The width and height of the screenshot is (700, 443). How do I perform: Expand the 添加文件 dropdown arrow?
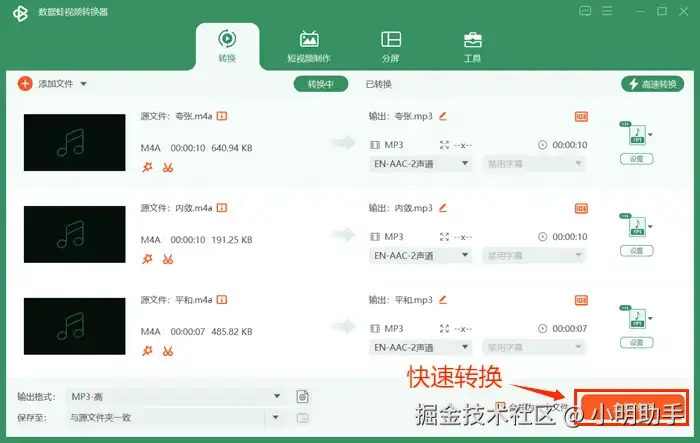pos(83,84)
